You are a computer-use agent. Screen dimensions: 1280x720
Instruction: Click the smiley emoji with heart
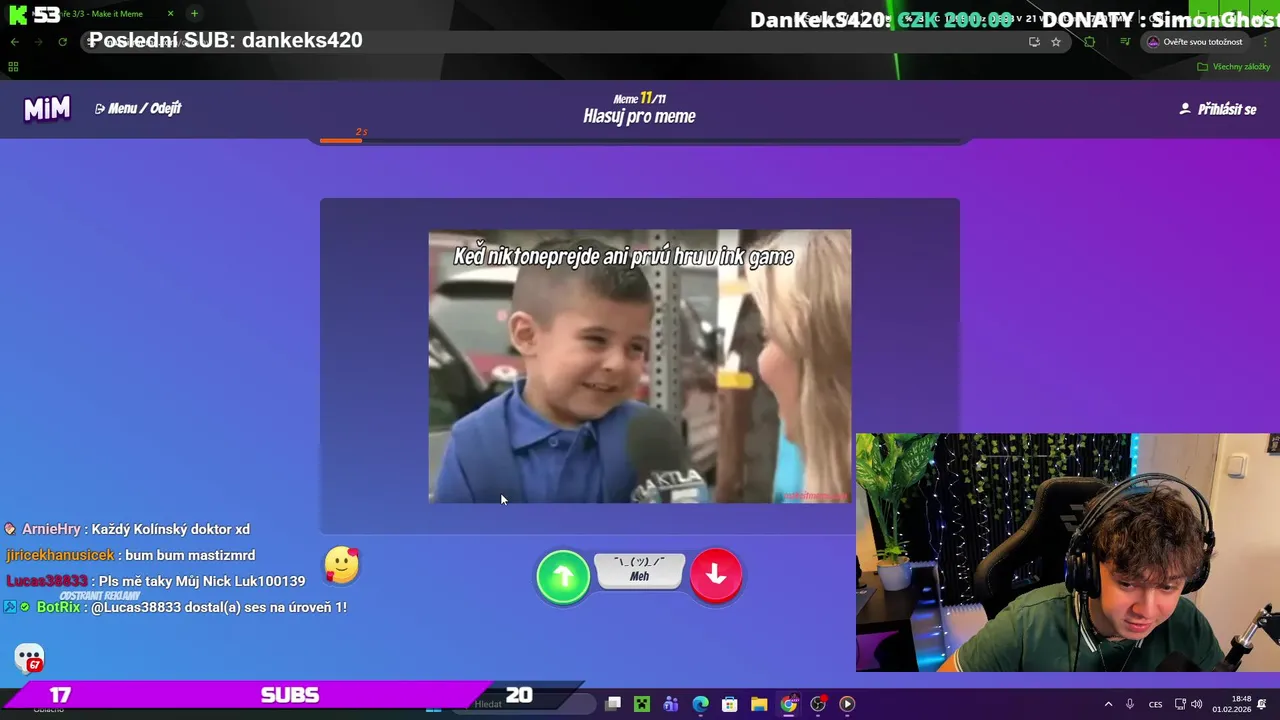pos(342,565)
